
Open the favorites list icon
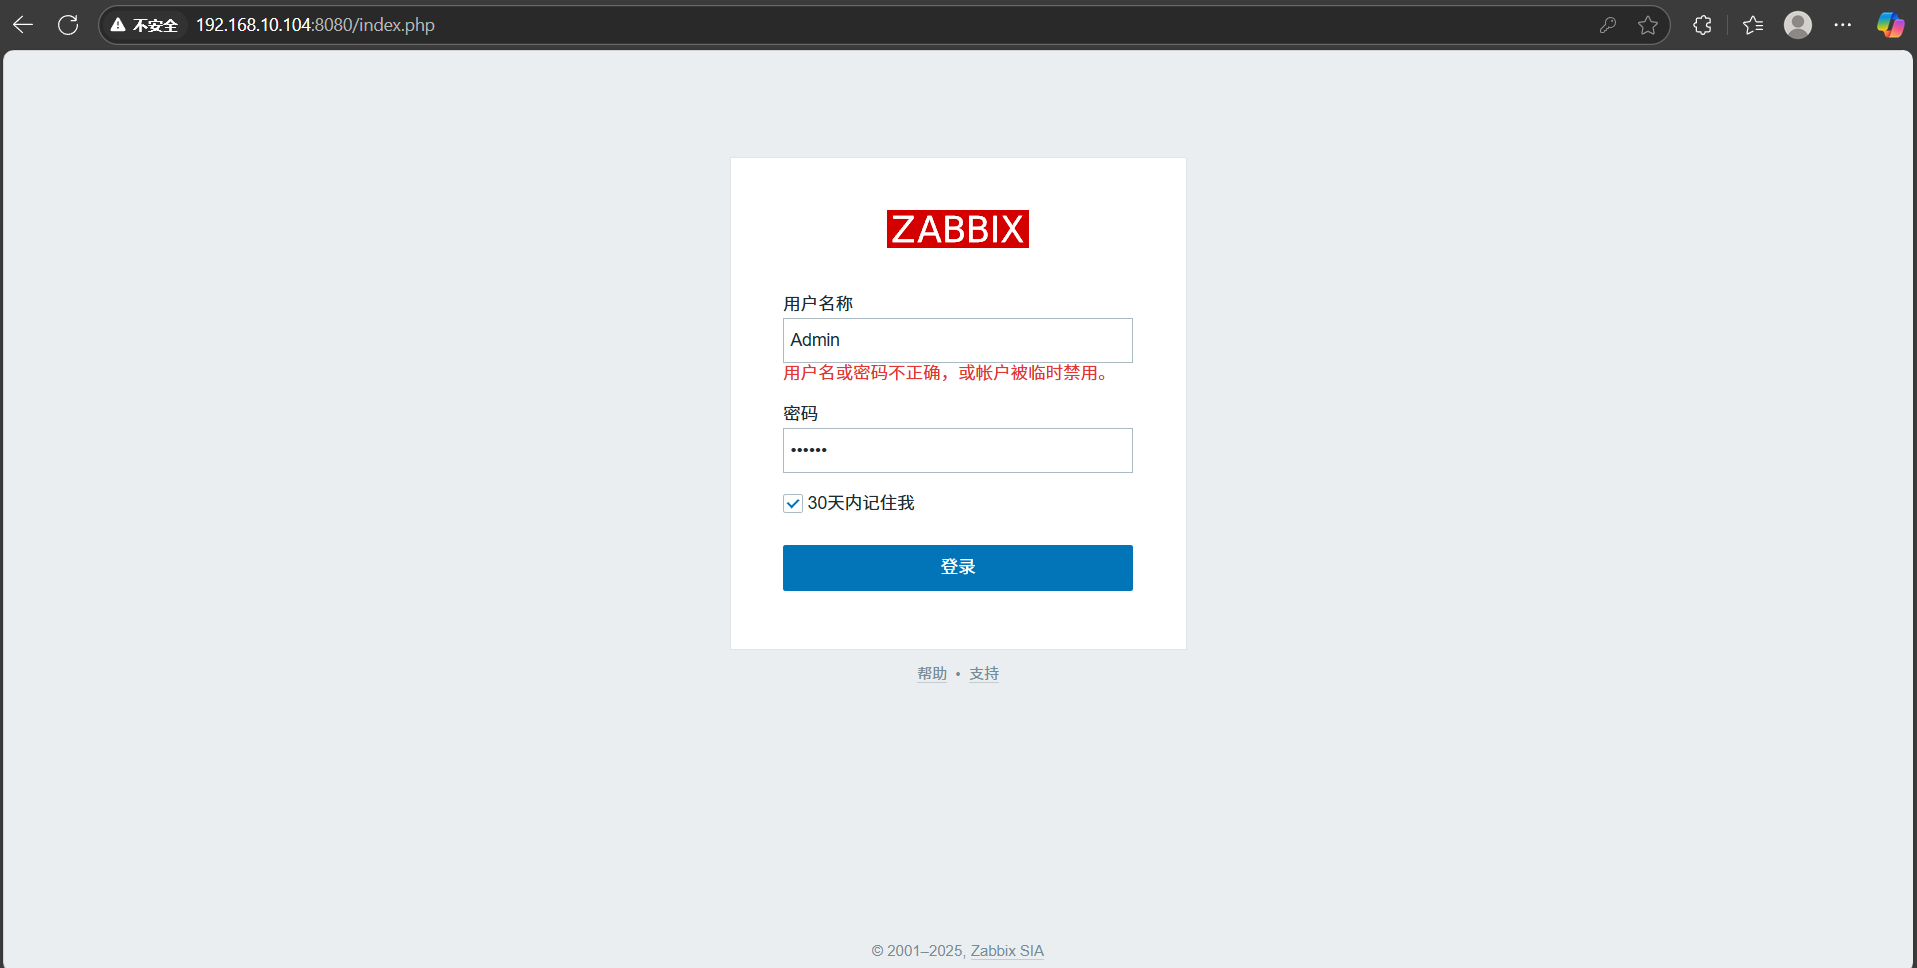(1753, 25)
